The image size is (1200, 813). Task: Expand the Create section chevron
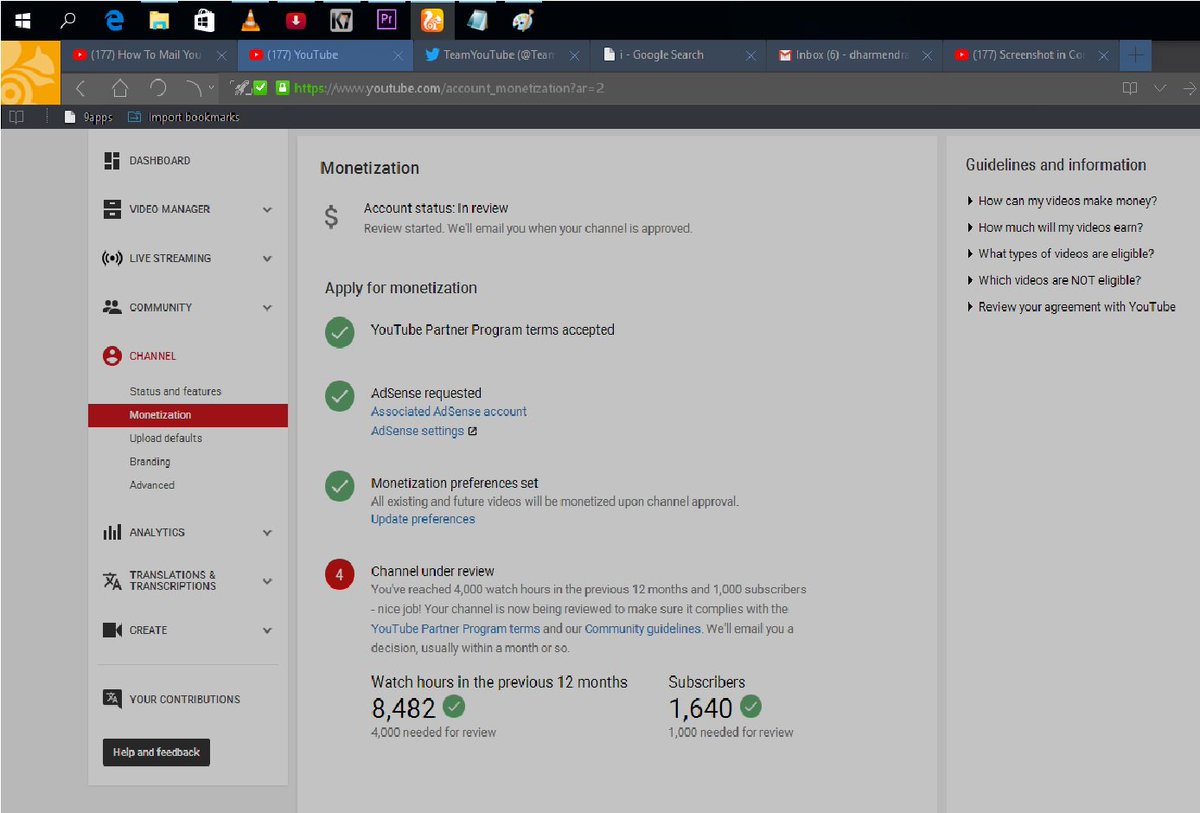tap(267, 631)
